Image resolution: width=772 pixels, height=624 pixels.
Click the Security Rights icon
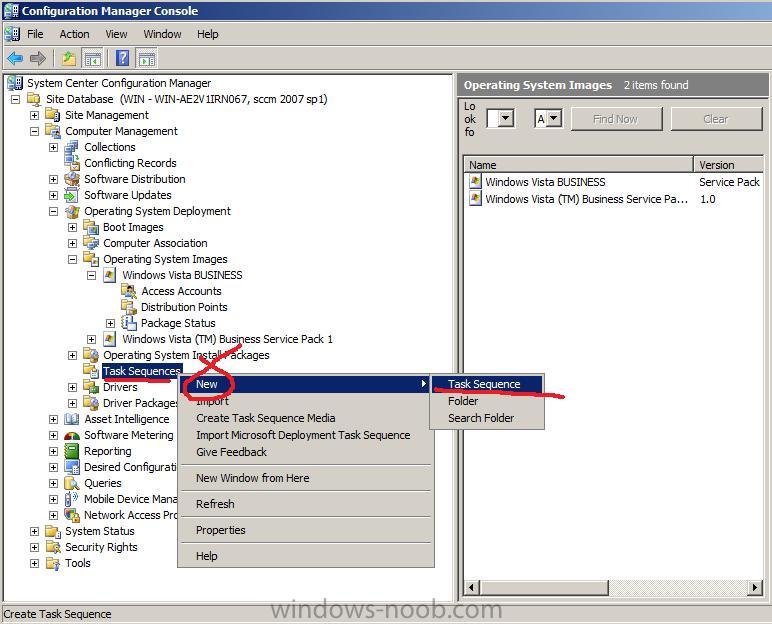(53, 547)
